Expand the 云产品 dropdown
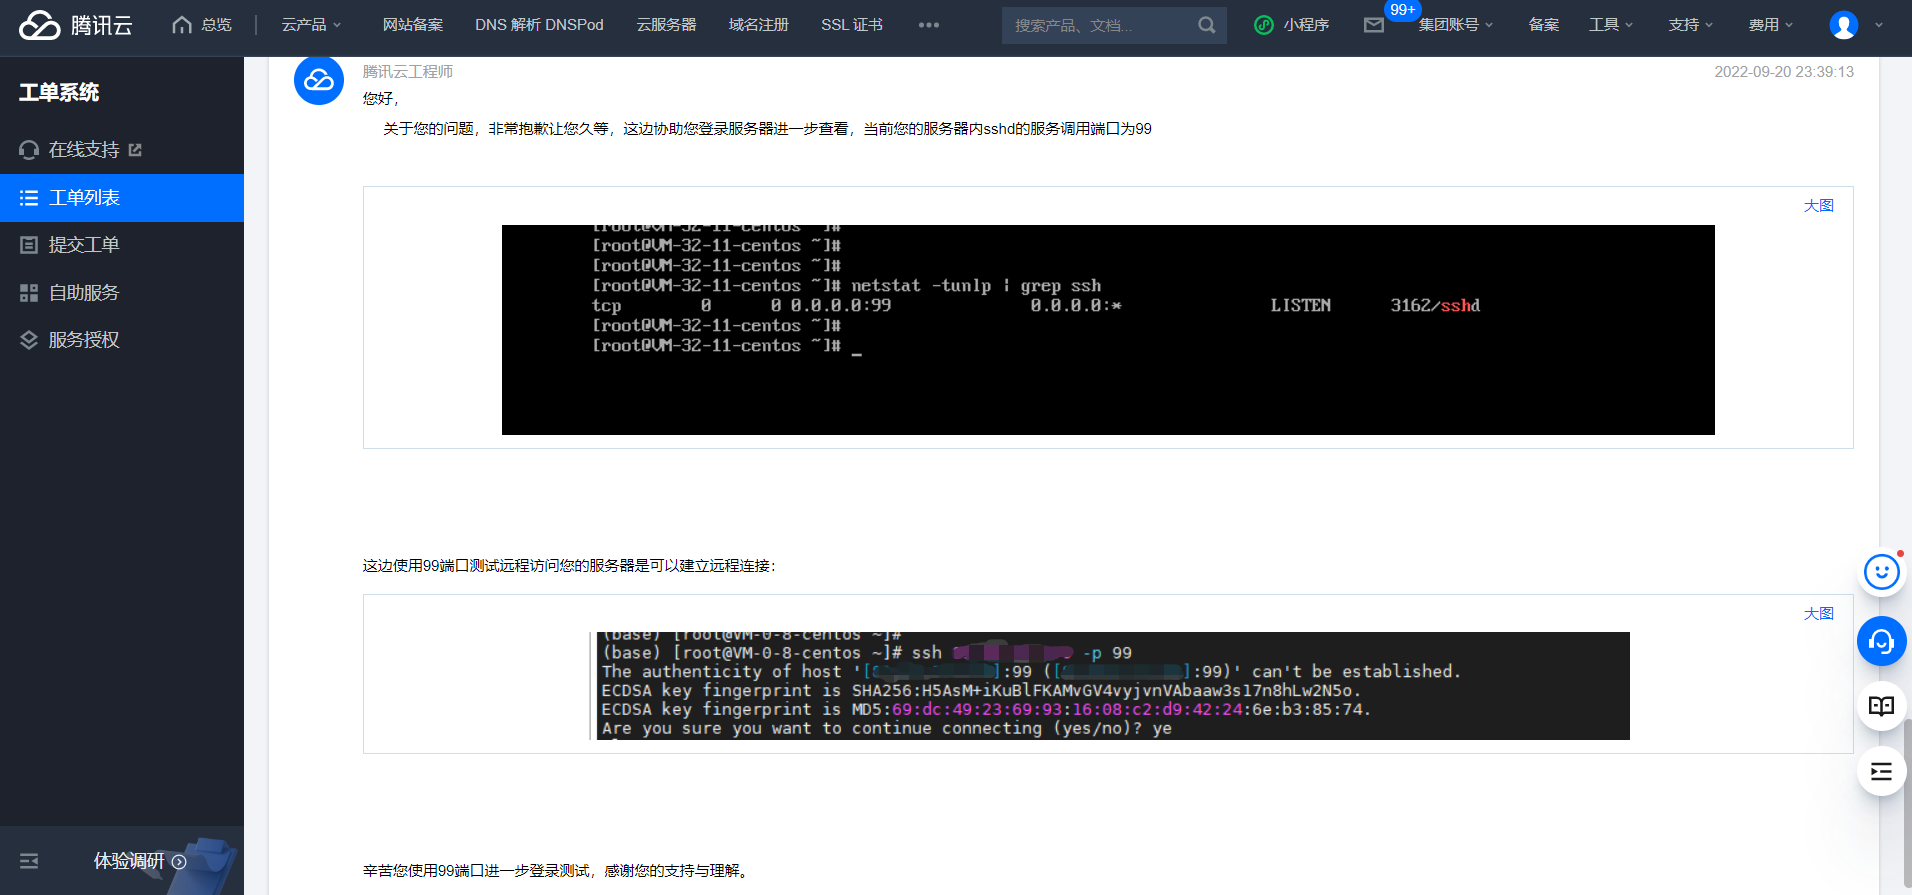 pyautogui.click(x=311, y=25)
